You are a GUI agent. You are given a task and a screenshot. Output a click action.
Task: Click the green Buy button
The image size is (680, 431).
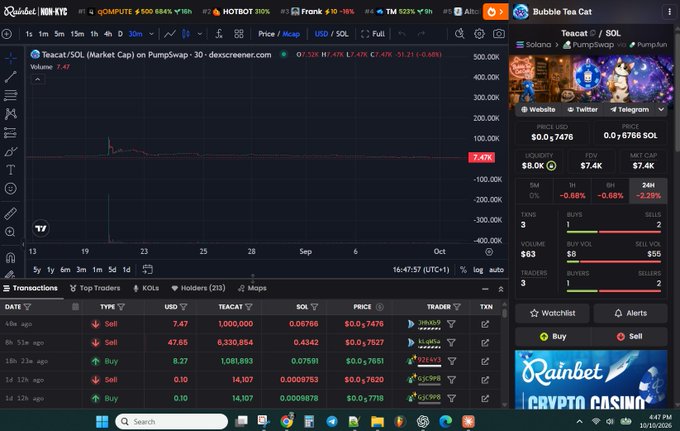pos(553,336)
